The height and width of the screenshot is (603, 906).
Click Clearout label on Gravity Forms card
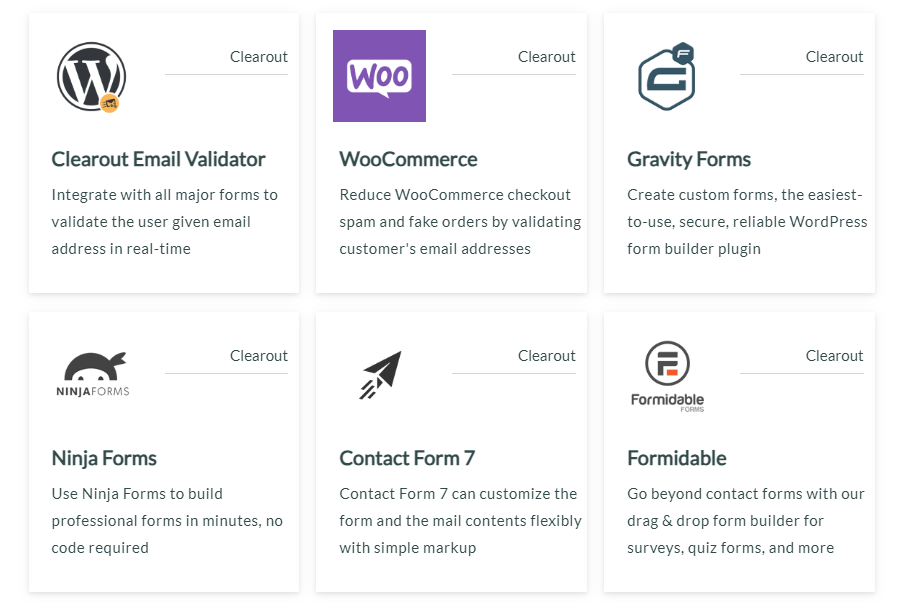834,57
